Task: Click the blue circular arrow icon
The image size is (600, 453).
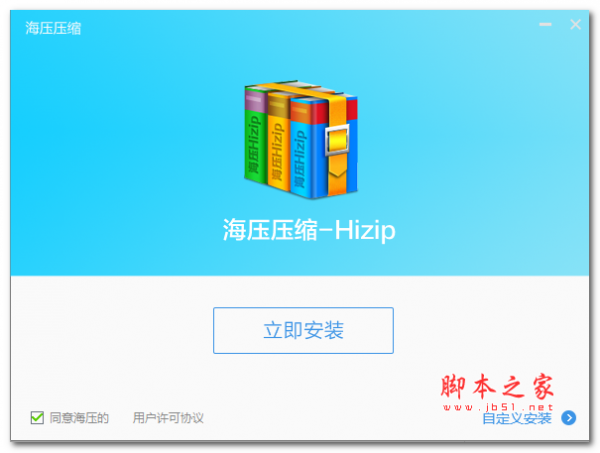Action: 569,418
